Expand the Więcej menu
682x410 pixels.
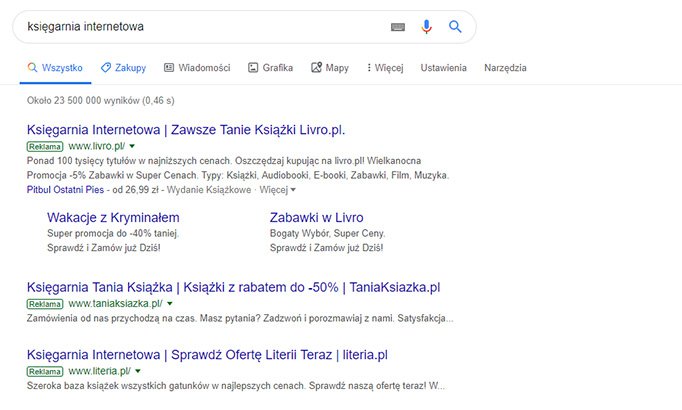[385, 68]
